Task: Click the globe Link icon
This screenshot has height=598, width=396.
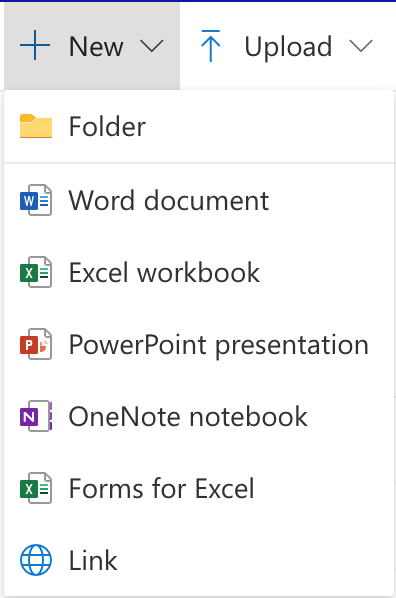Action: (x=36, y=560)
